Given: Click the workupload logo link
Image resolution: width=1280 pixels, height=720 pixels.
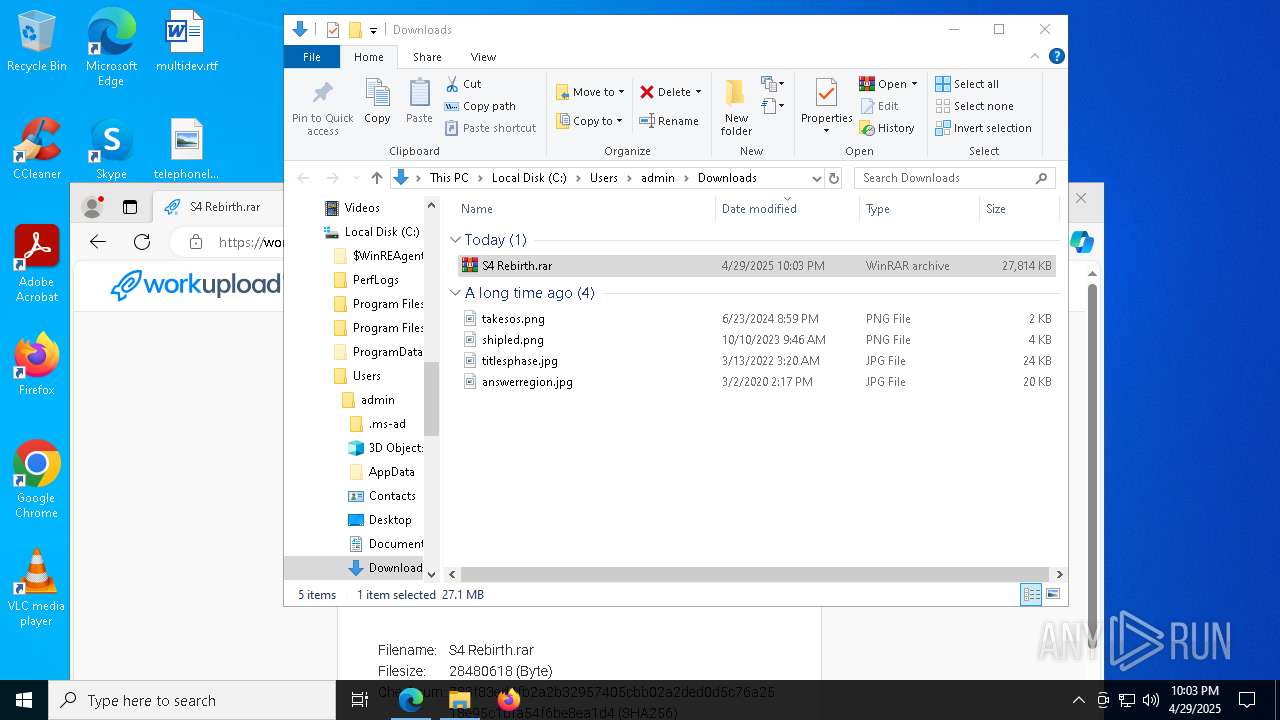Looking at the screenshot, I should 196,285.
